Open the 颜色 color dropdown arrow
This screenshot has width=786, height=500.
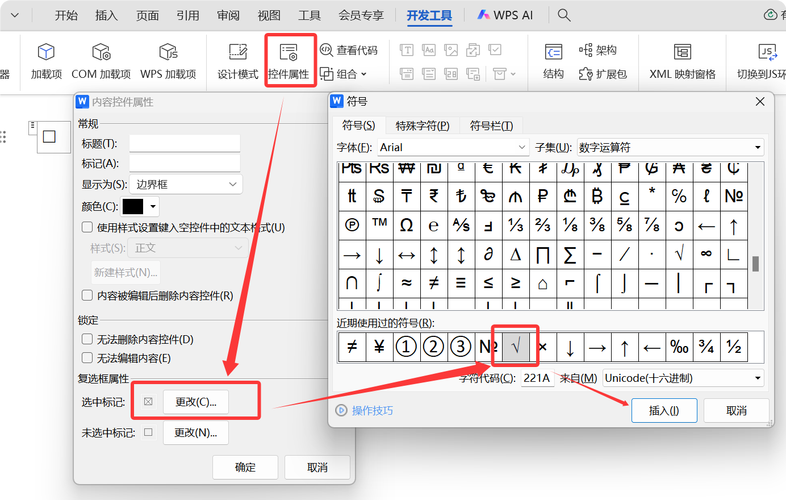(153, 206)
